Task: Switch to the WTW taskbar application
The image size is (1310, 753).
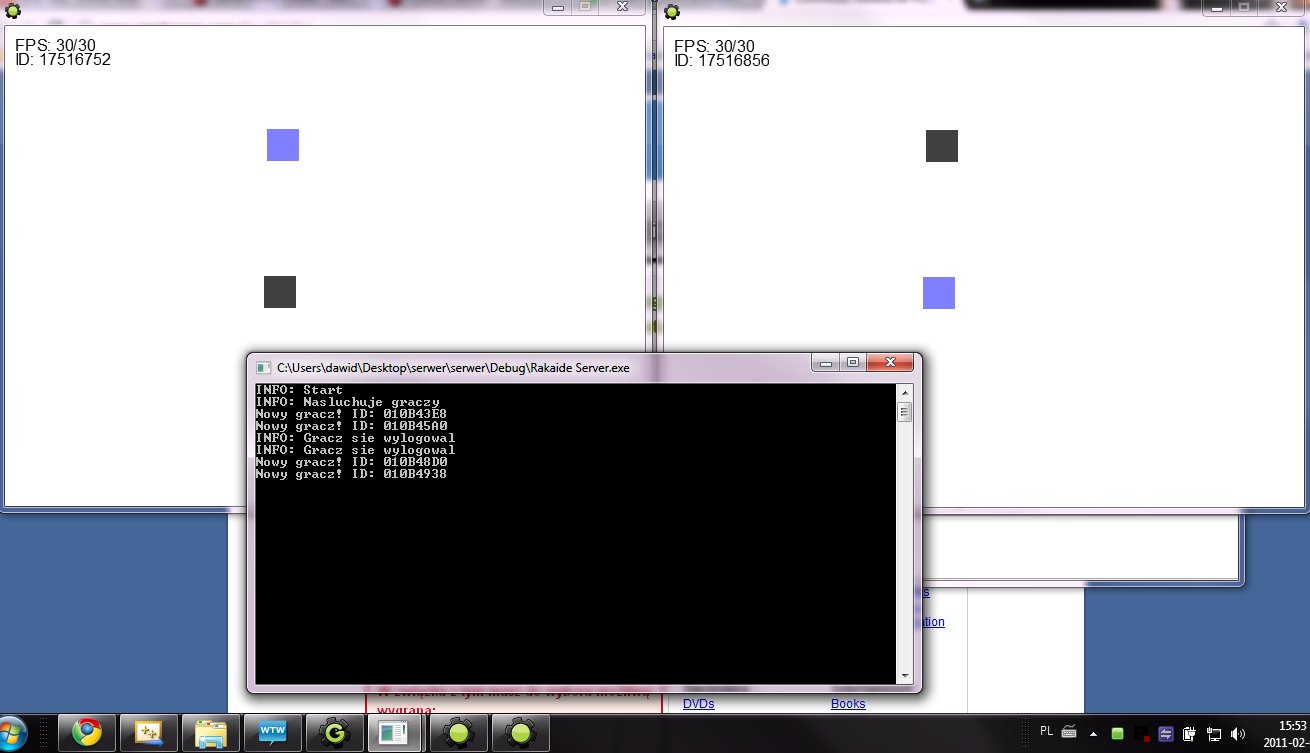Action: pos(272,734)
